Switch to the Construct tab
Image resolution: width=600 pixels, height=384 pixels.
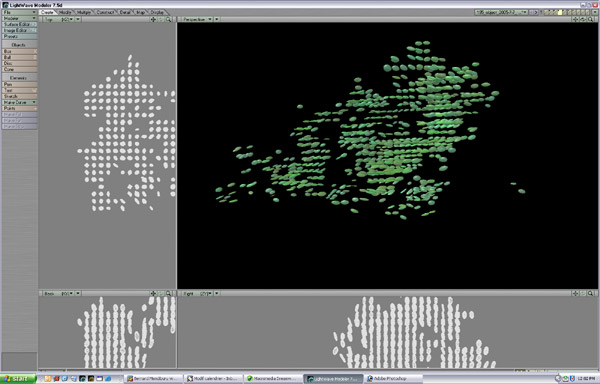click(105, 12)
